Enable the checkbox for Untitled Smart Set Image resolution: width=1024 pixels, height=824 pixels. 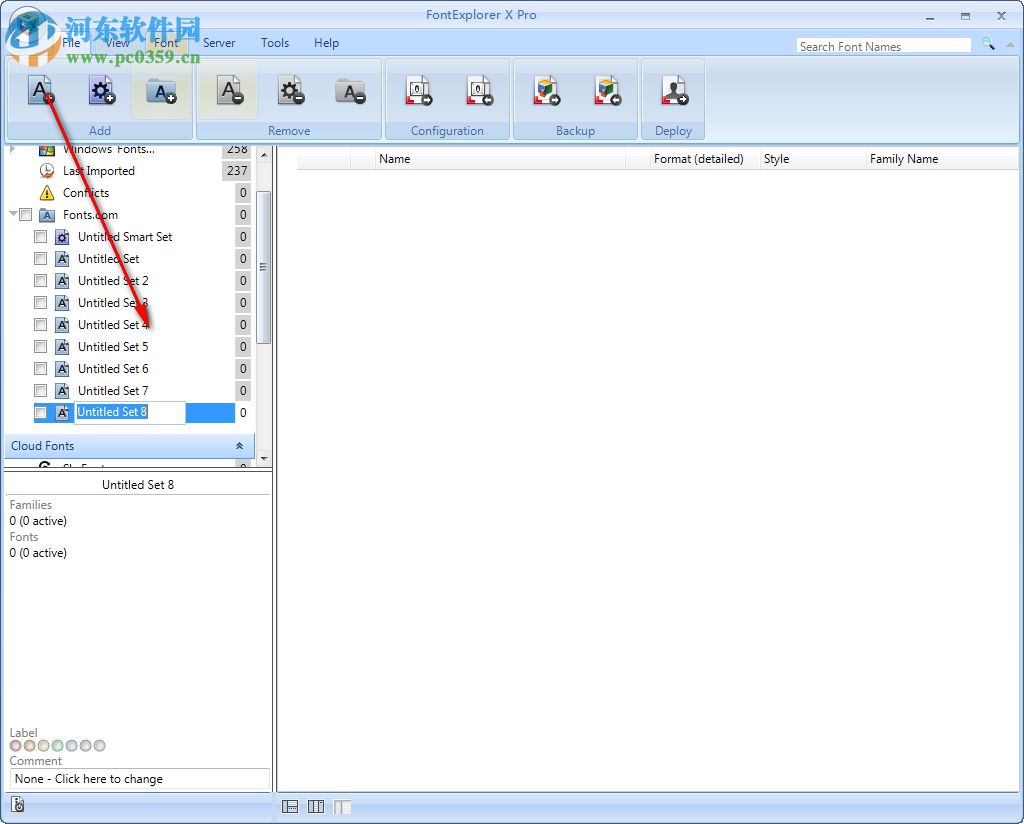[40, 236]
